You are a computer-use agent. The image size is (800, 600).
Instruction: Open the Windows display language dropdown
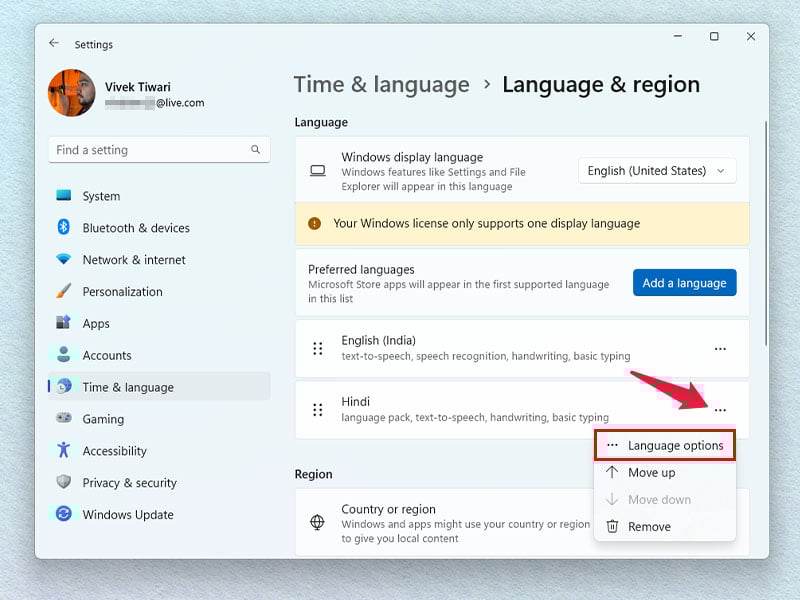point(657,171)
